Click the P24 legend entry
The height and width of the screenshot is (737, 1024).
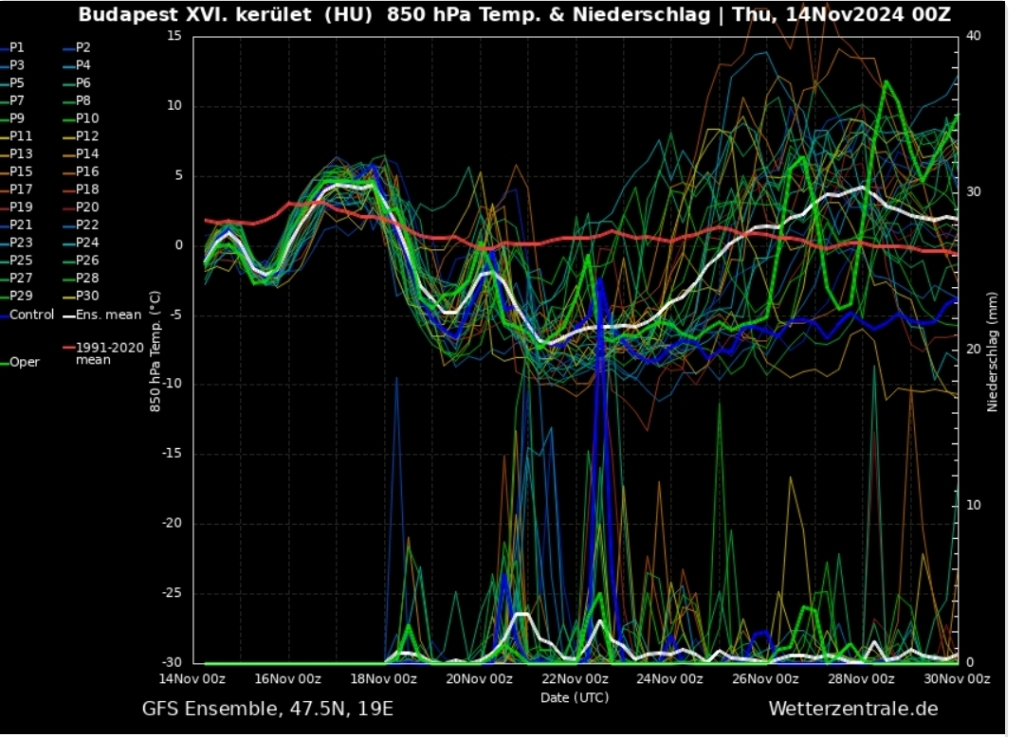tap(83, 243)
